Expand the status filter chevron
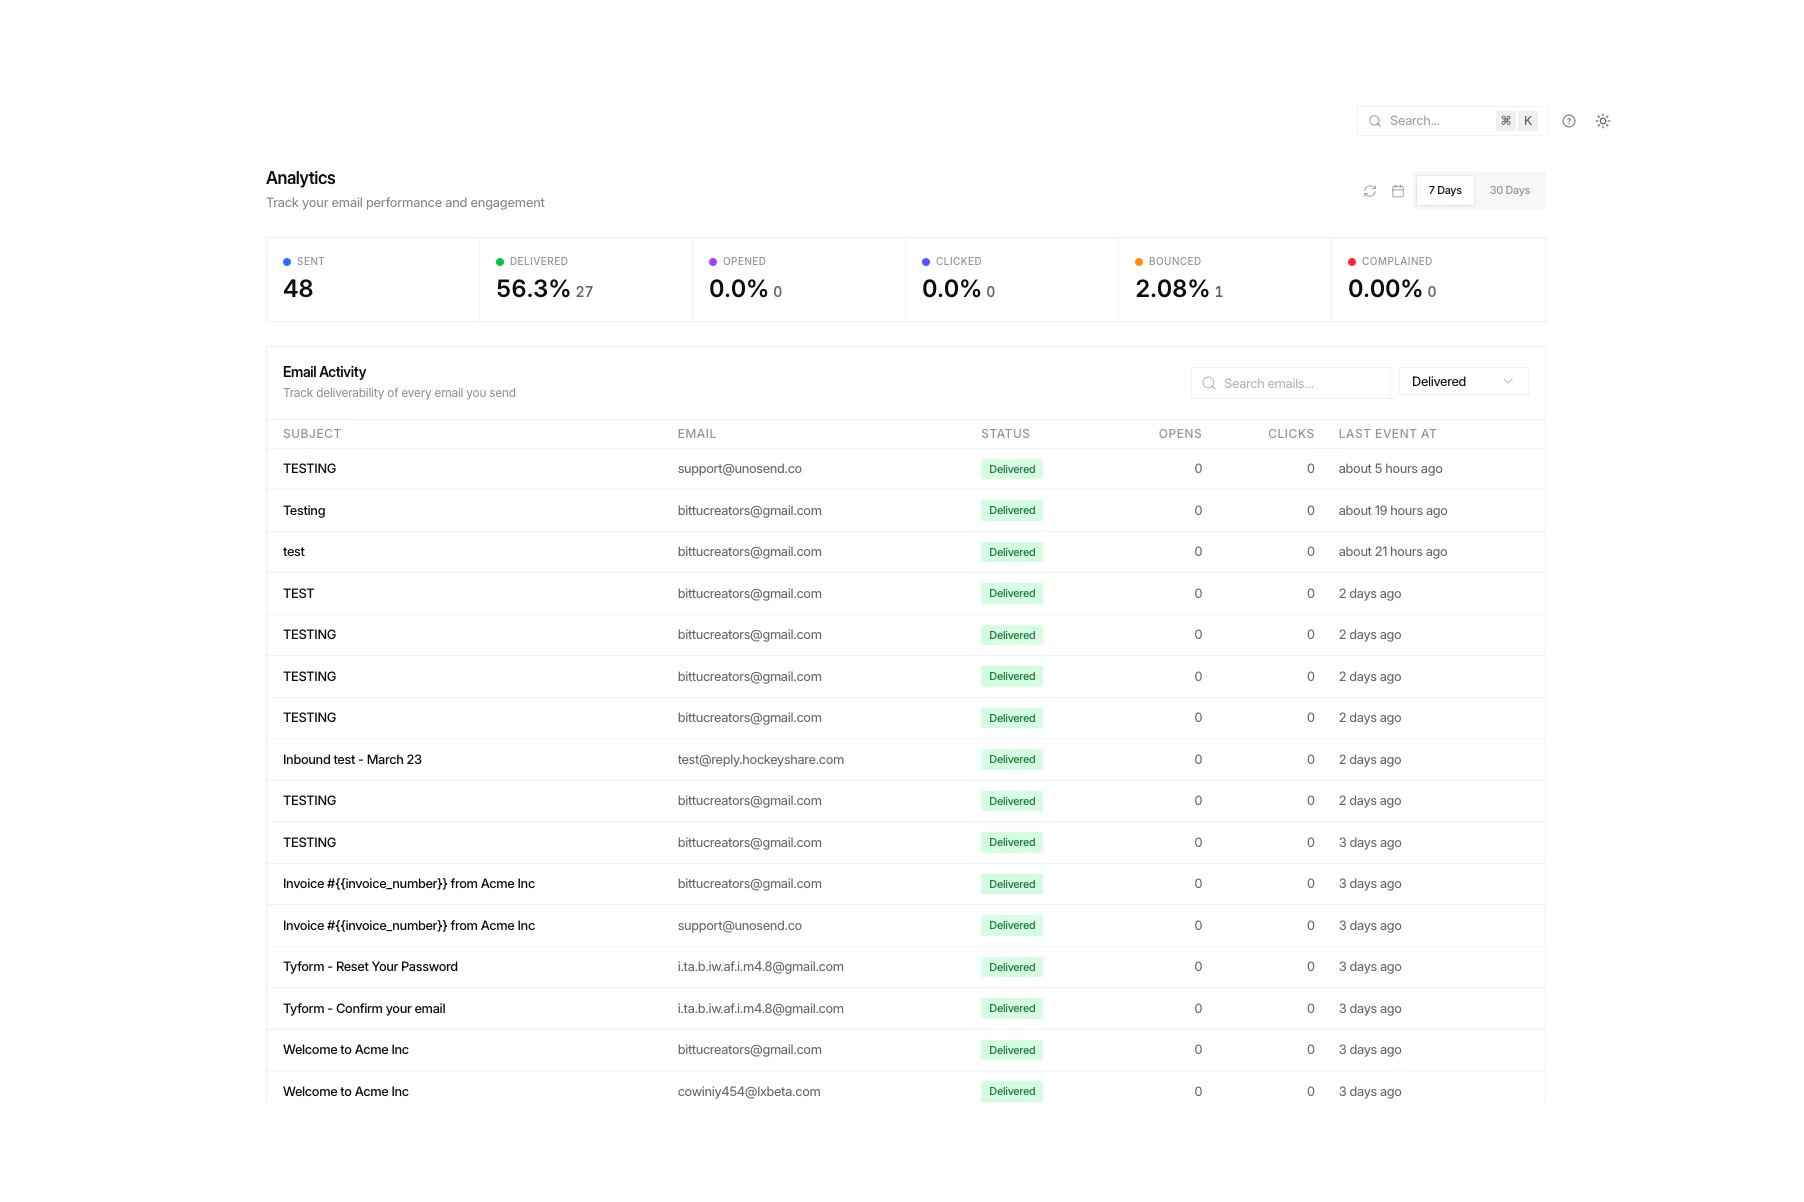 [x=1508, y=381]
